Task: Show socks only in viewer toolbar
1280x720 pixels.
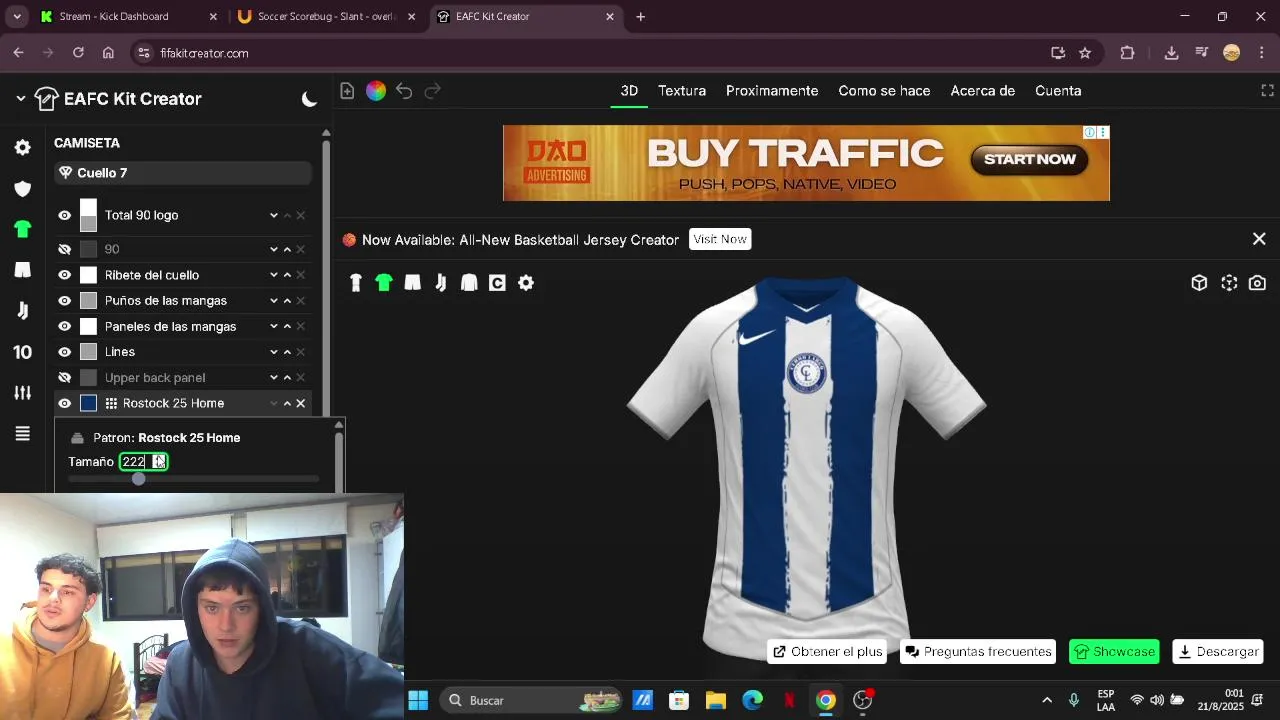Action: click(441, 283)
